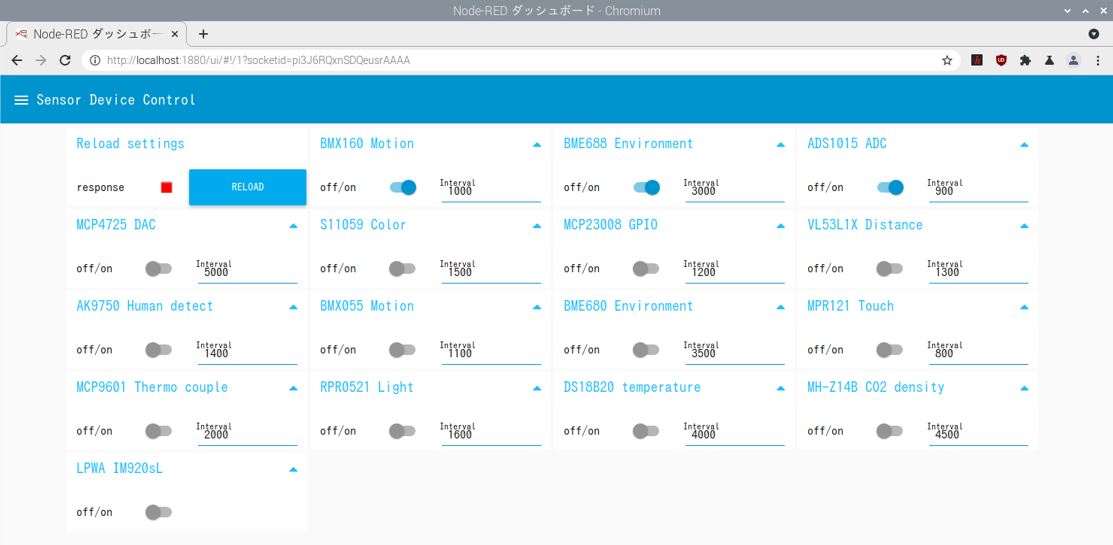Viewport: 1113px width, 545px height.
Task: Click the browser back arrow
Action: click(17, 60)
